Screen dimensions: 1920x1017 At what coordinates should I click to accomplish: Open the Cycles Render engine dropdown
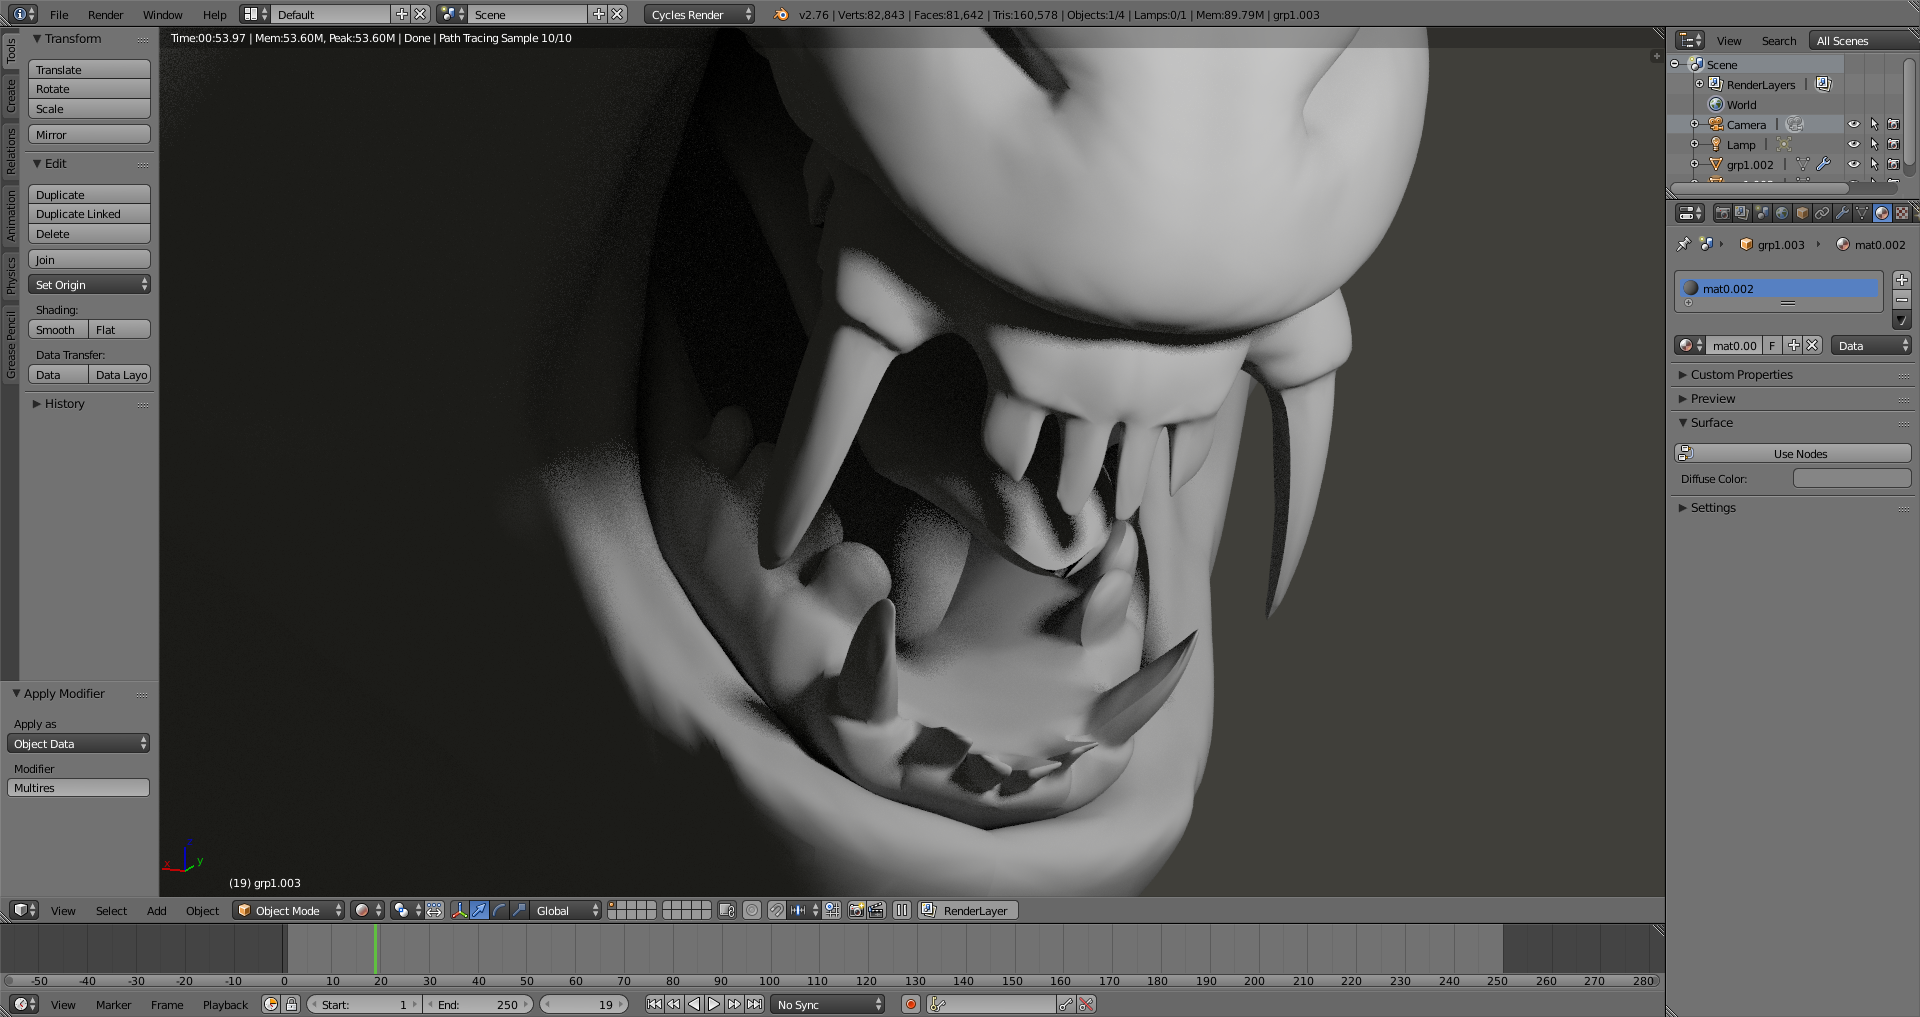pos(699,14)
